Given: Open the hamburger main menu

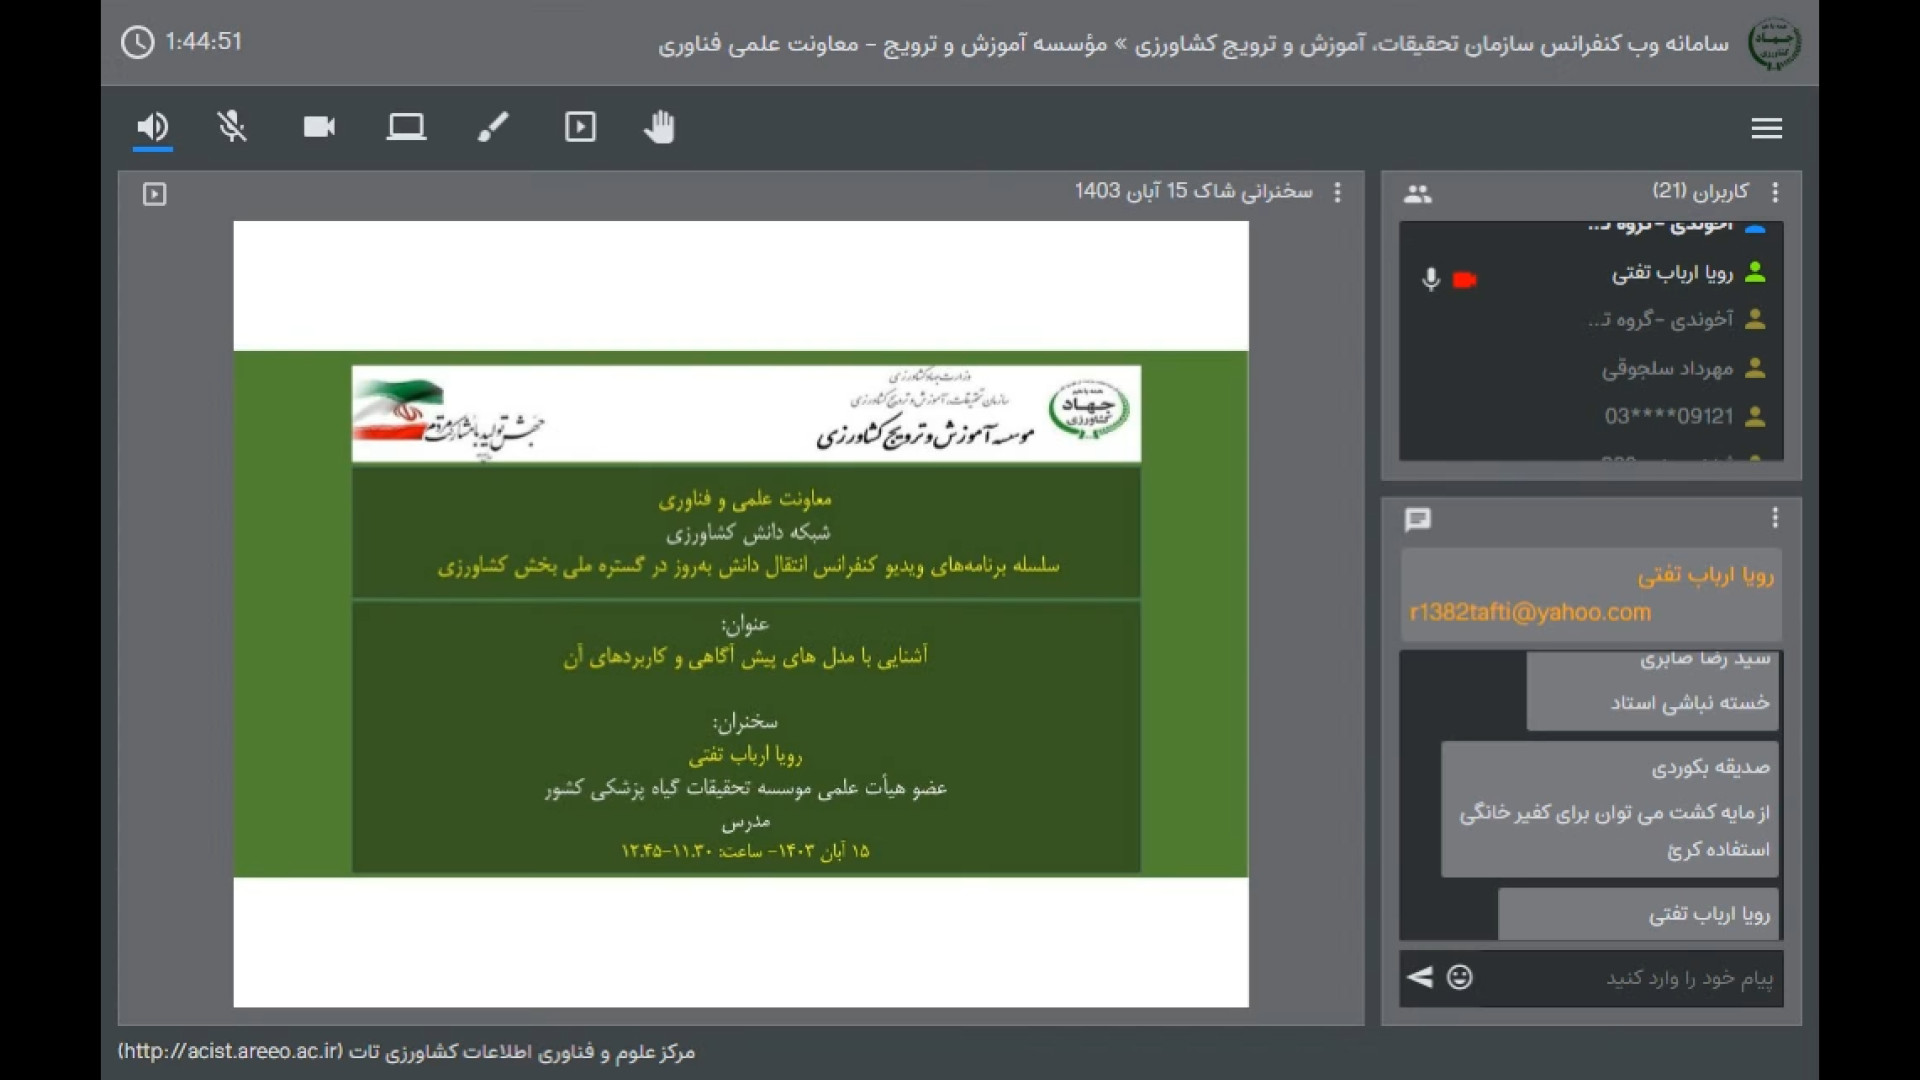Looking at the screenshot, I should coord(1766,128).
